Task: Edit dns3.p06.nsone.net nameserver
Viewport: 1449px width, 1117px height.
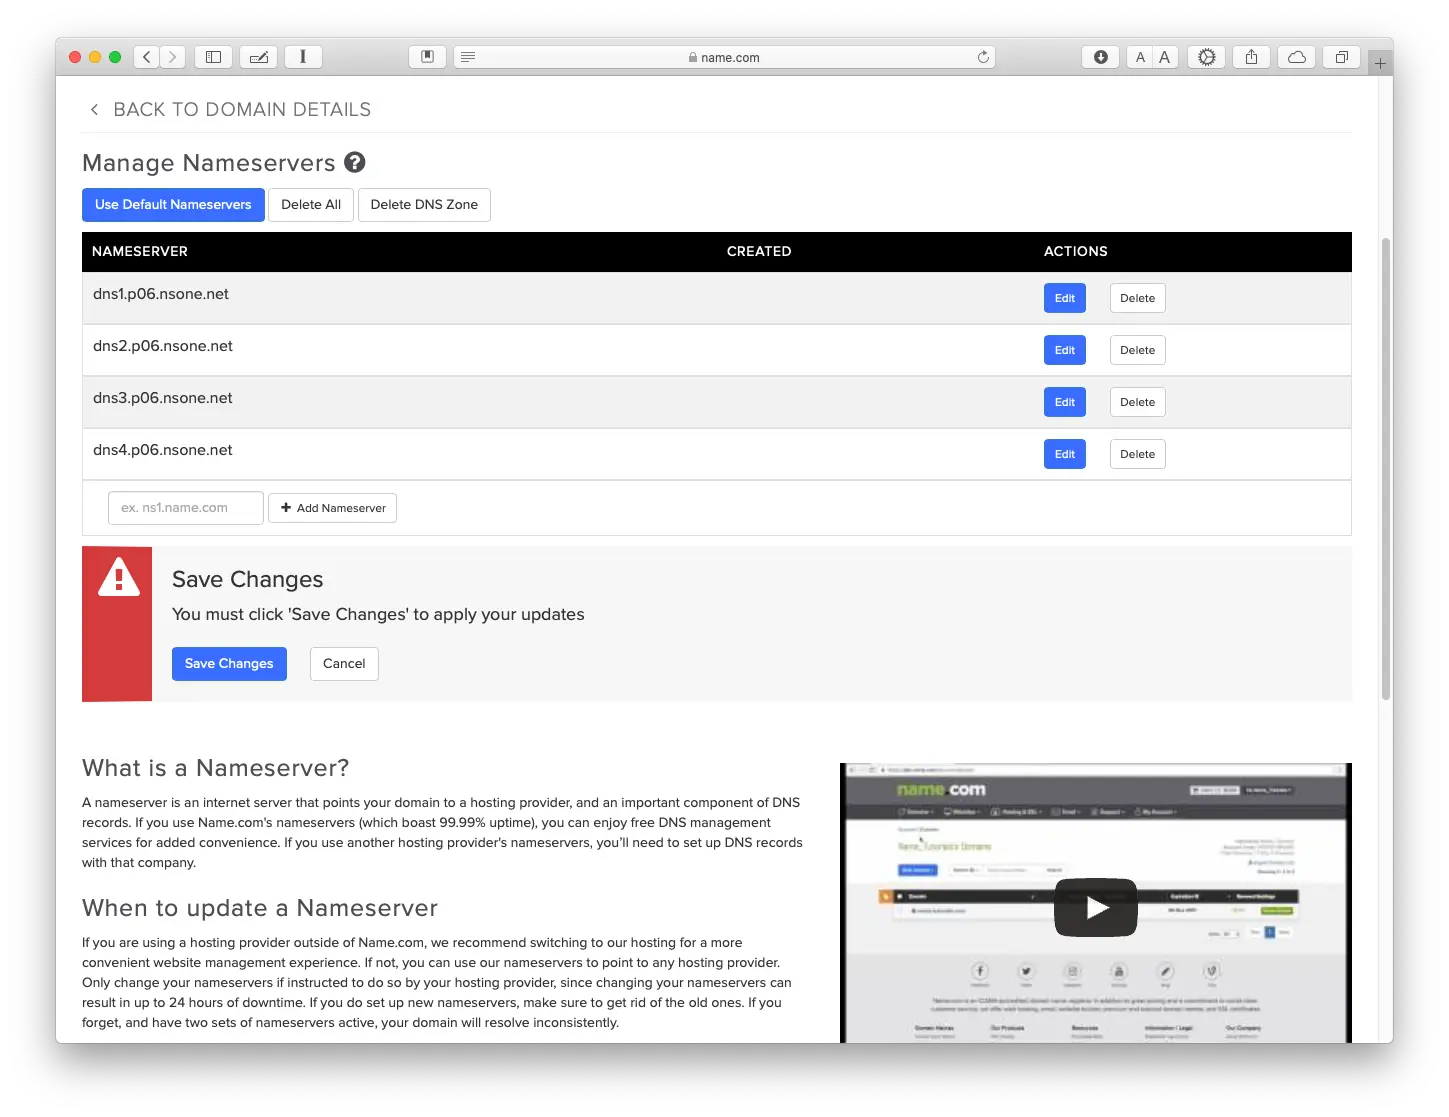Action: click(1065, 402)
